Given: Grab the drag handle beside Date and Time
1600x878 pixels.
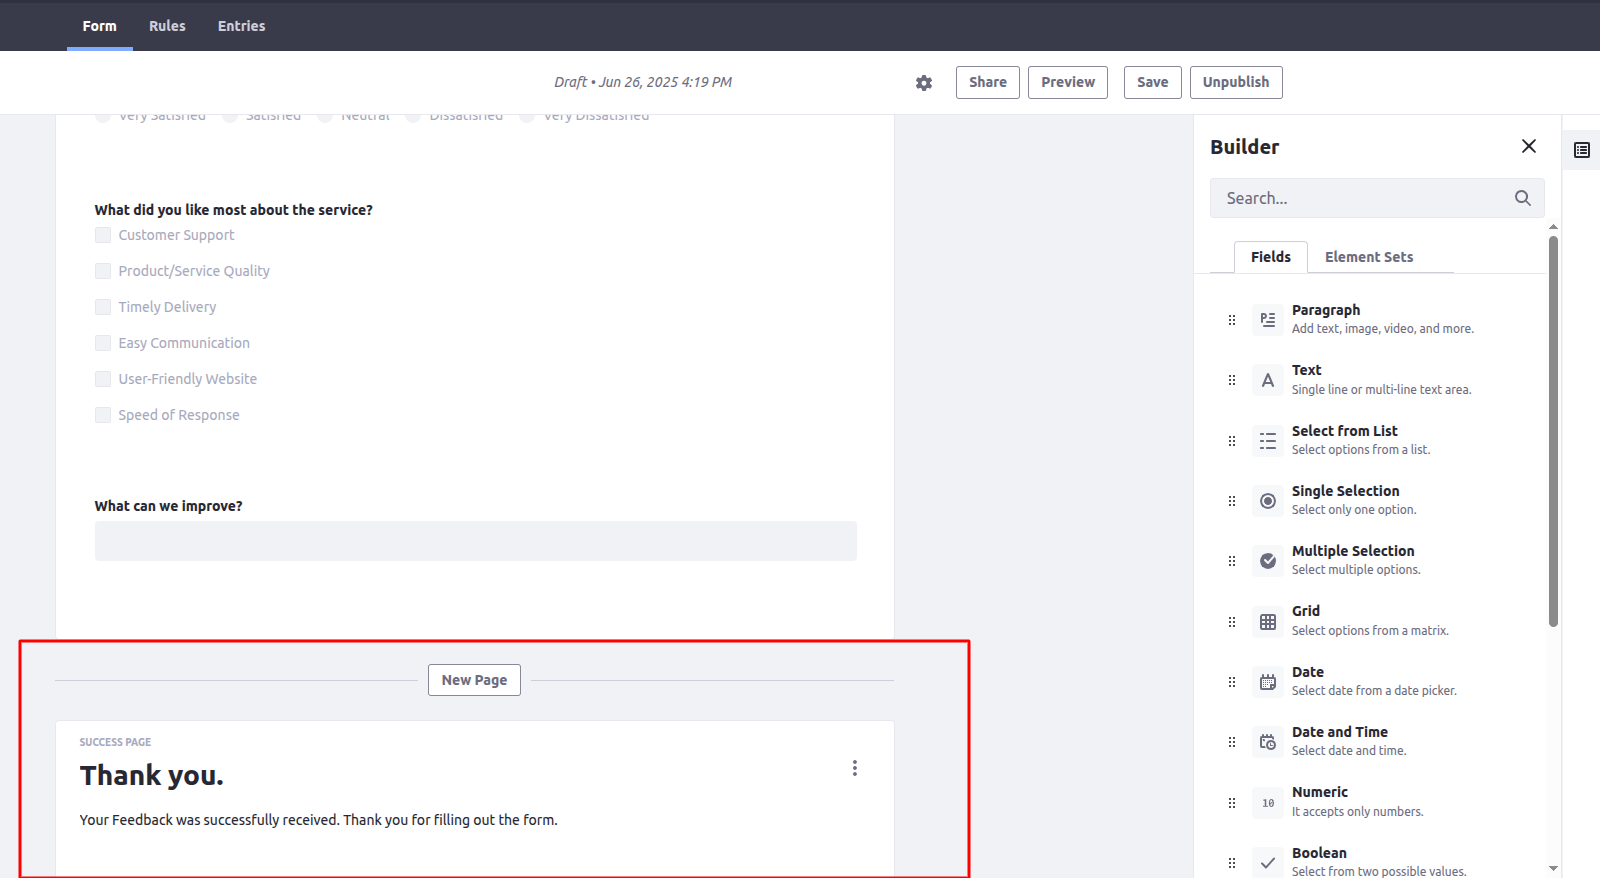Looking at the screenshot, I should pos(1232,742).
